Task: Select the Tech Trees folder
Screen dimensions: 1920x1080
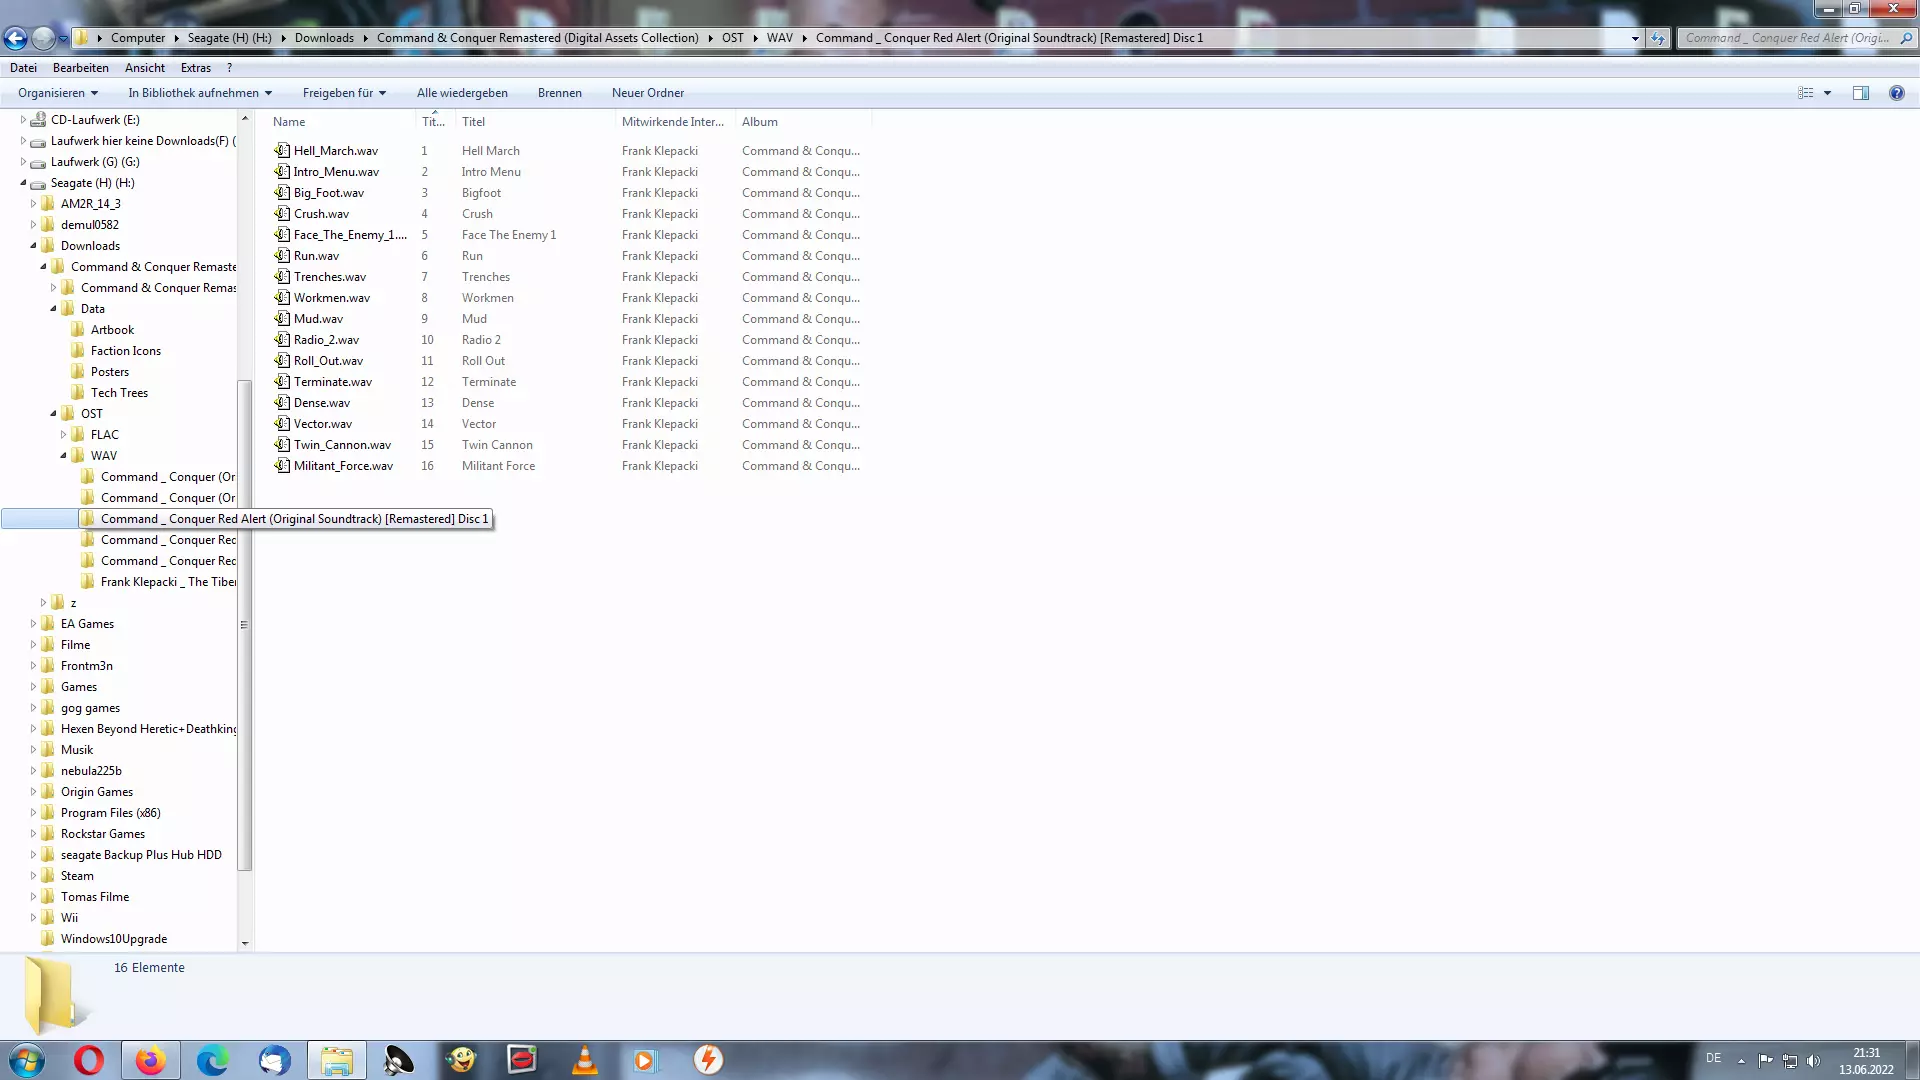Action: tap(119, 393)
